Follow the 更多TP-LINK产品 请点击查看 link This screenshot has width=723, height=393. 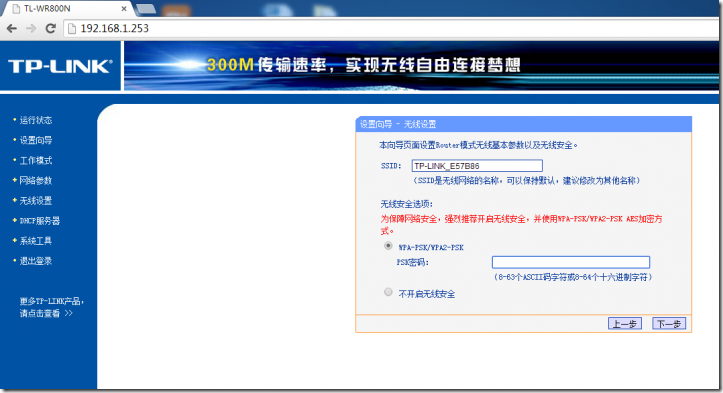[x=51, y=307]
